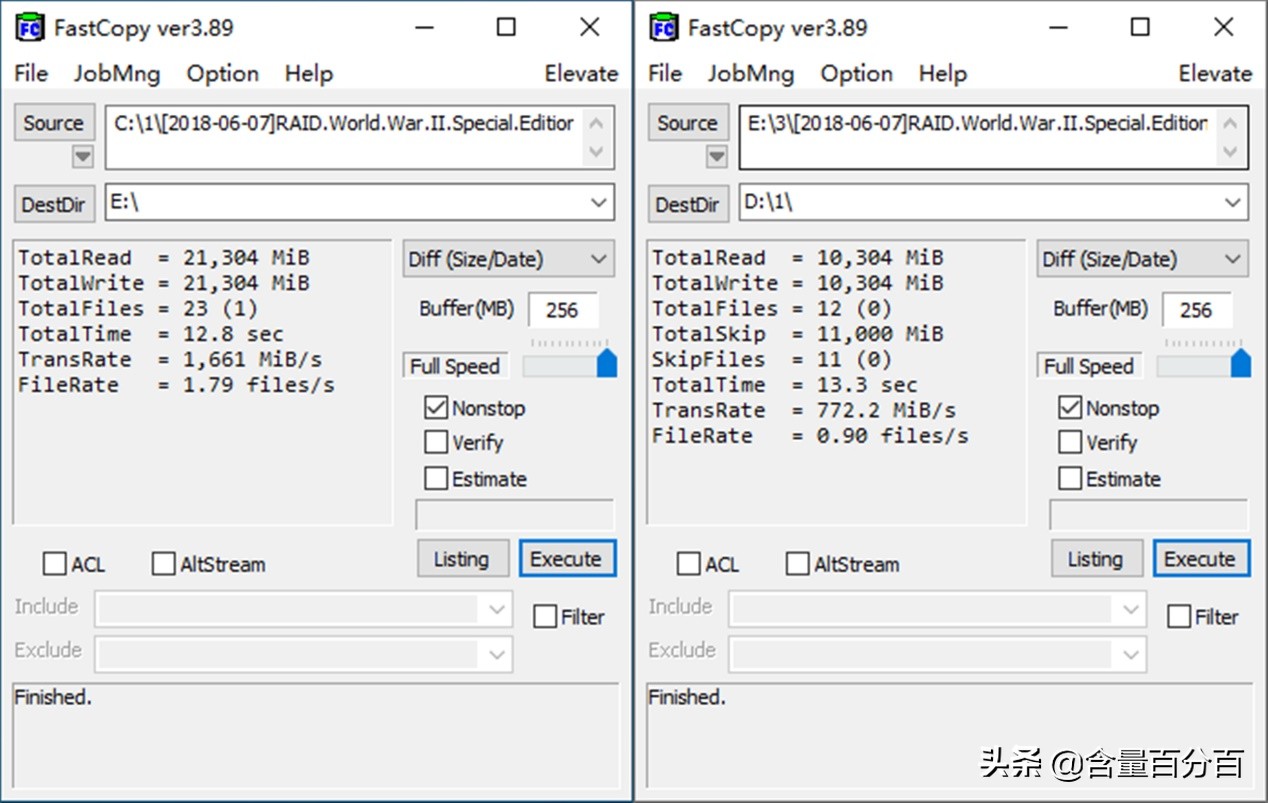This screenshot has height=803, width=1268.
Task: Open Source history arrow in right window
Action: click(716, 157)
